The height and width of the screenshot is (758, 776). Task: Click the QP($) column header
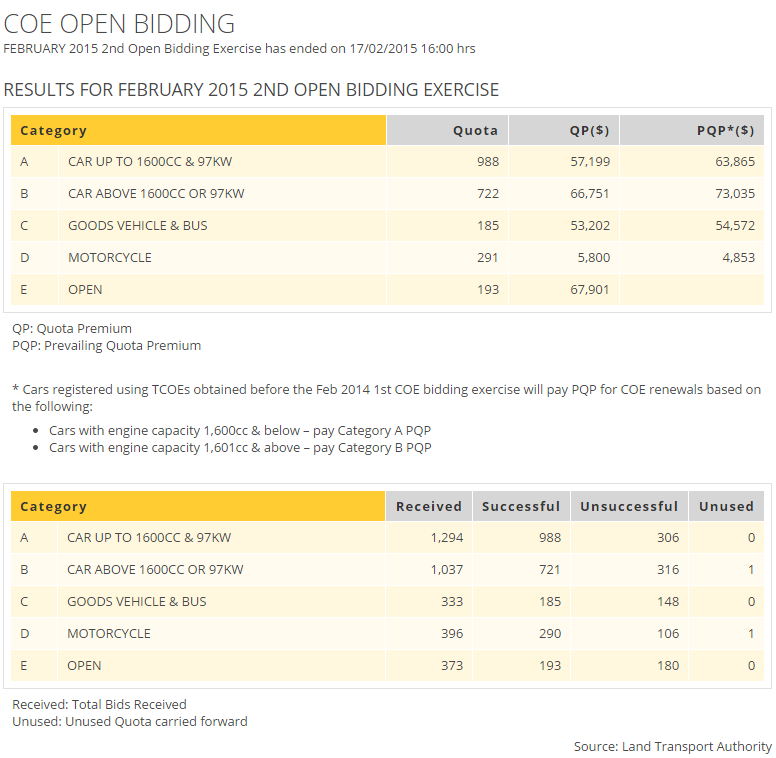coord(564,130)
